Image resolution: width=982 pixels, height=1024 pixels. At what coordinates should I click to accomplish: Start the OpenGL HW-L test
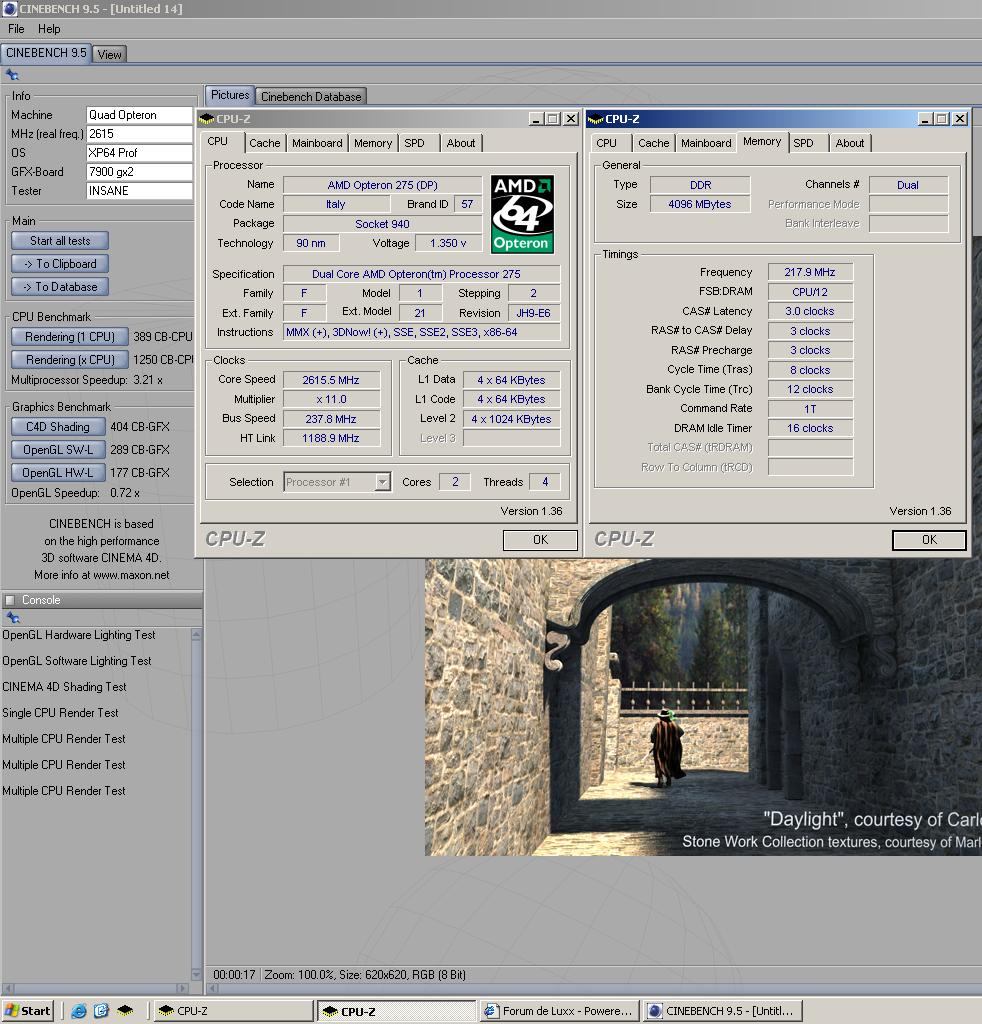click(58, 473)
